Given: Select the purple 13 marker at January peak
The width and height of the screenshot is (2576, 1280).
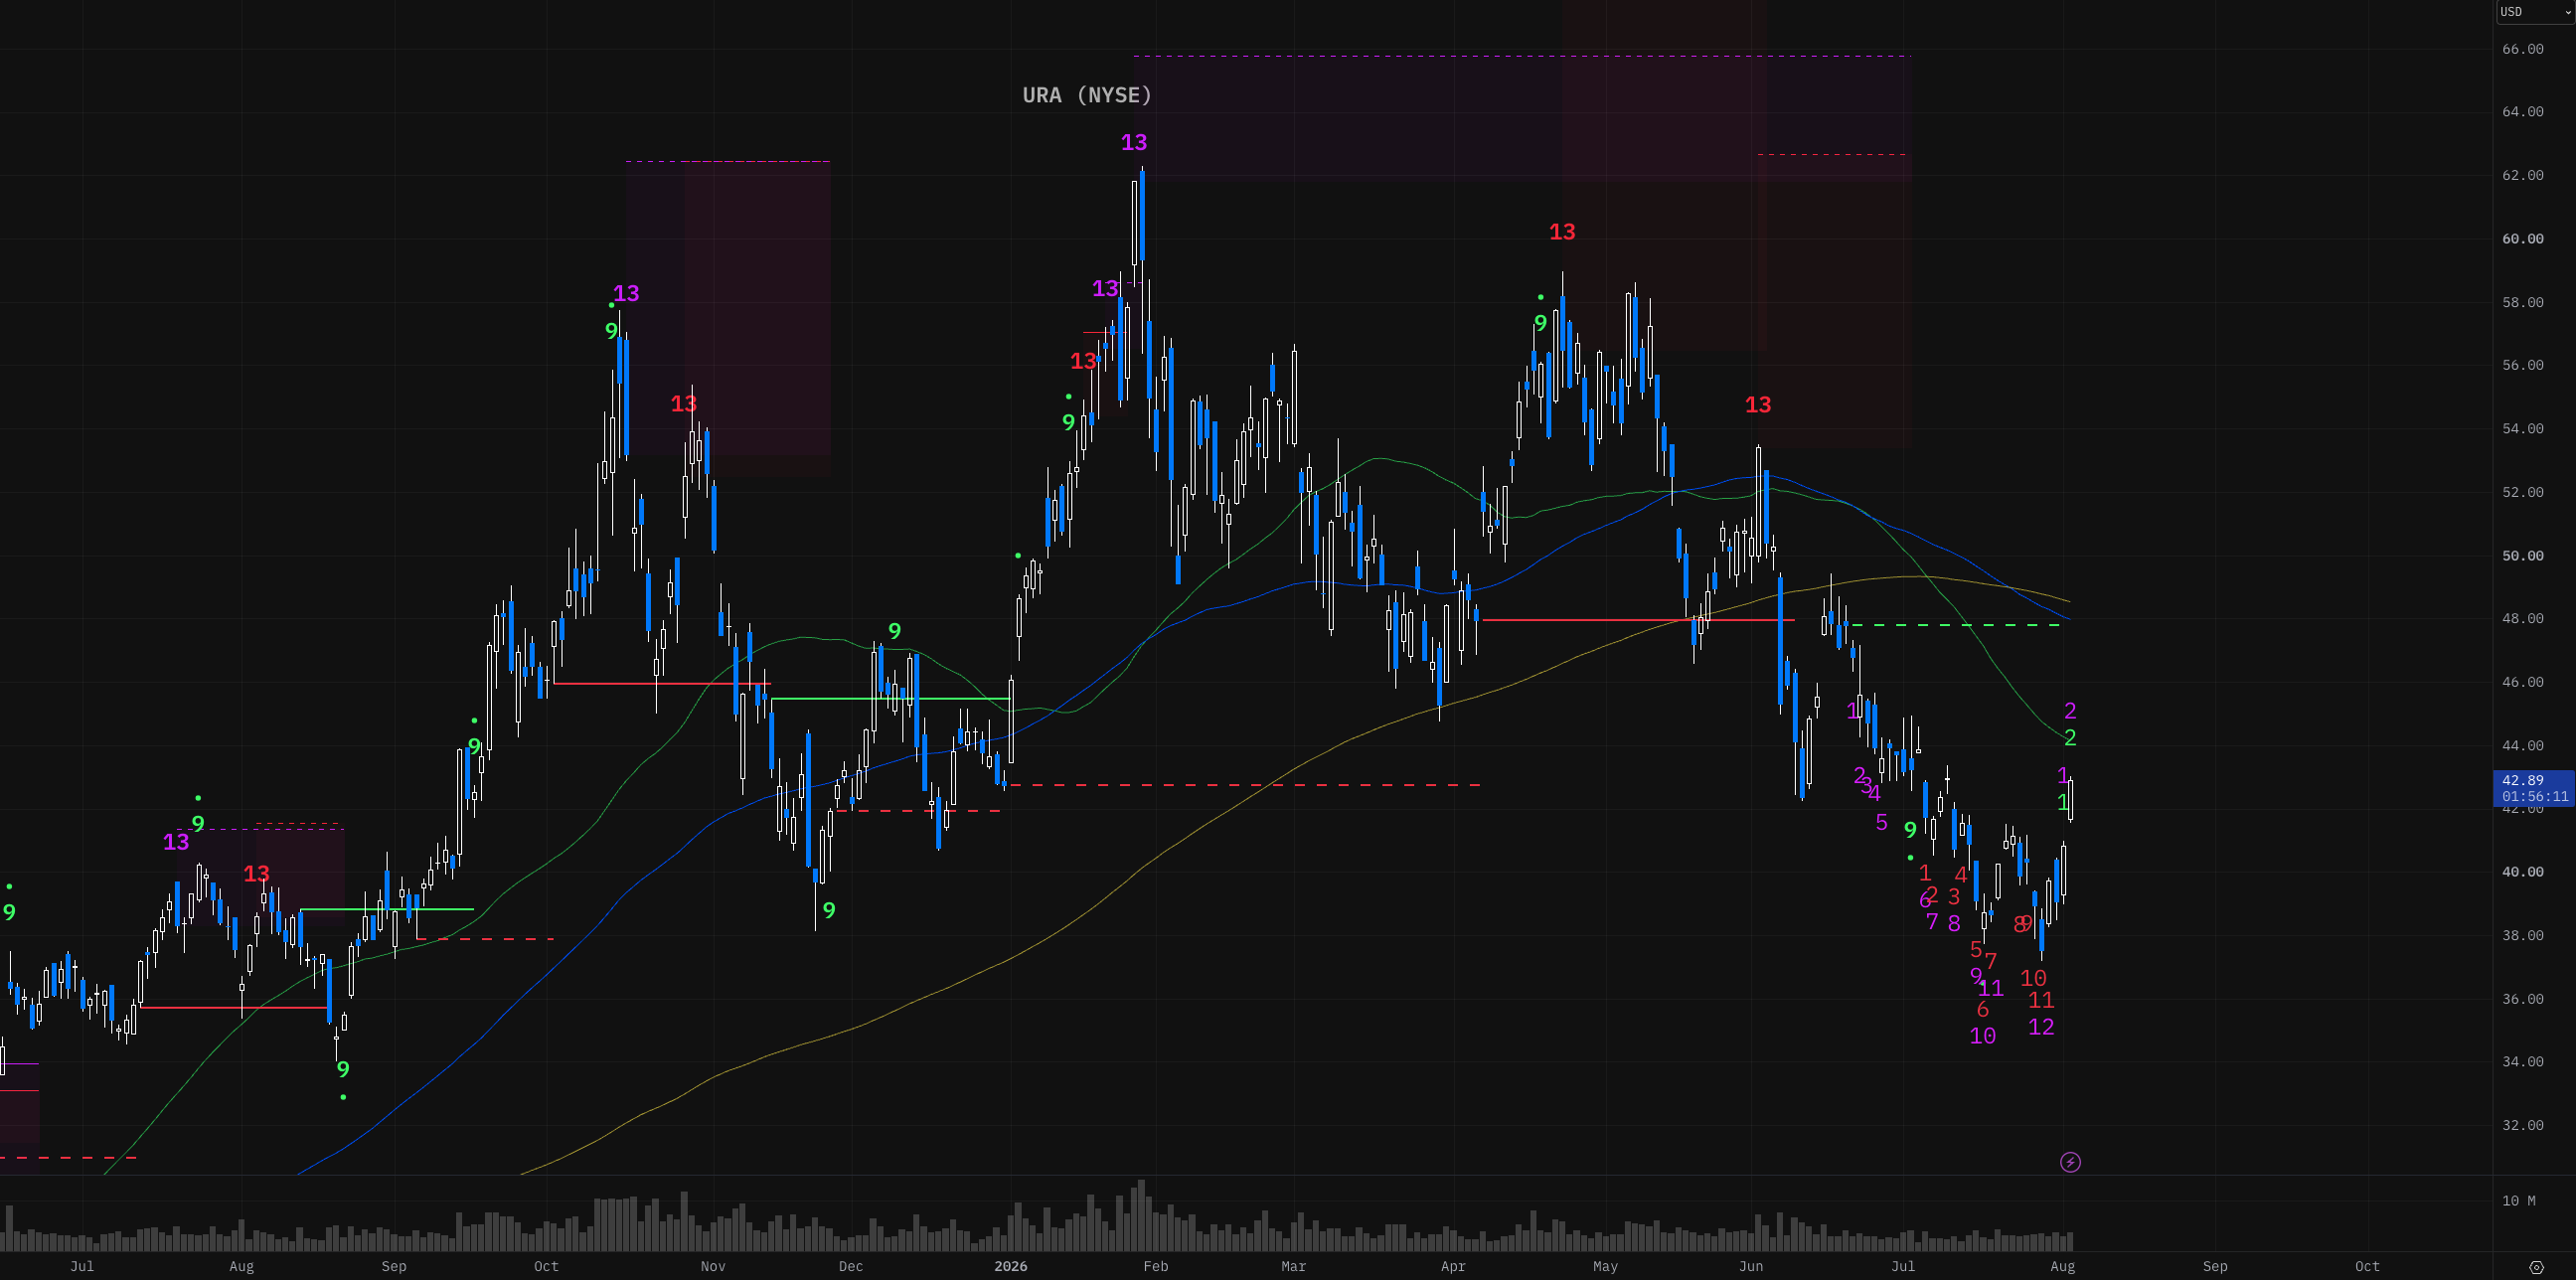Looking at the screenshot, I should [1134, 142].
